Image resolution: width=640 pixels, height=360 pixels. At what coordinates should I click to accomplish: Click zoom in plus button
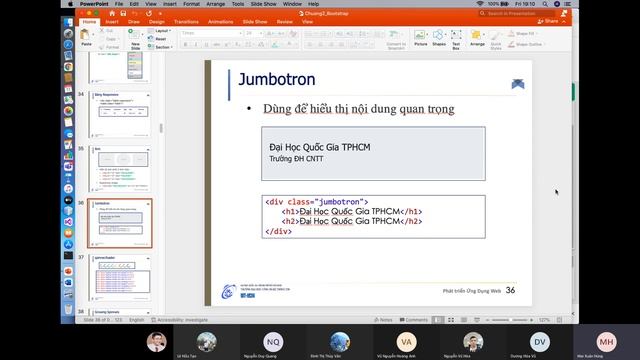coord(531,320)
